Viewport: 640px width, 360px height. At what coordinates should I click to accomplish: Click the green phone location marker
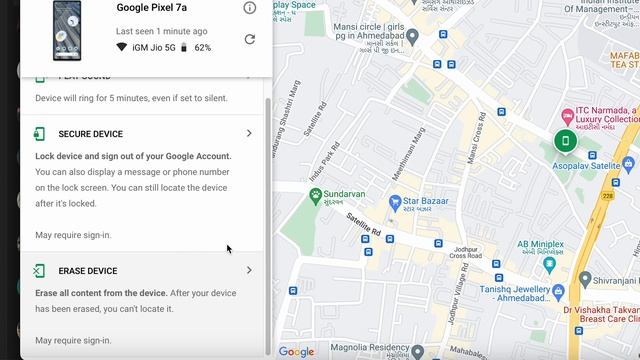(x=565, y=141)
